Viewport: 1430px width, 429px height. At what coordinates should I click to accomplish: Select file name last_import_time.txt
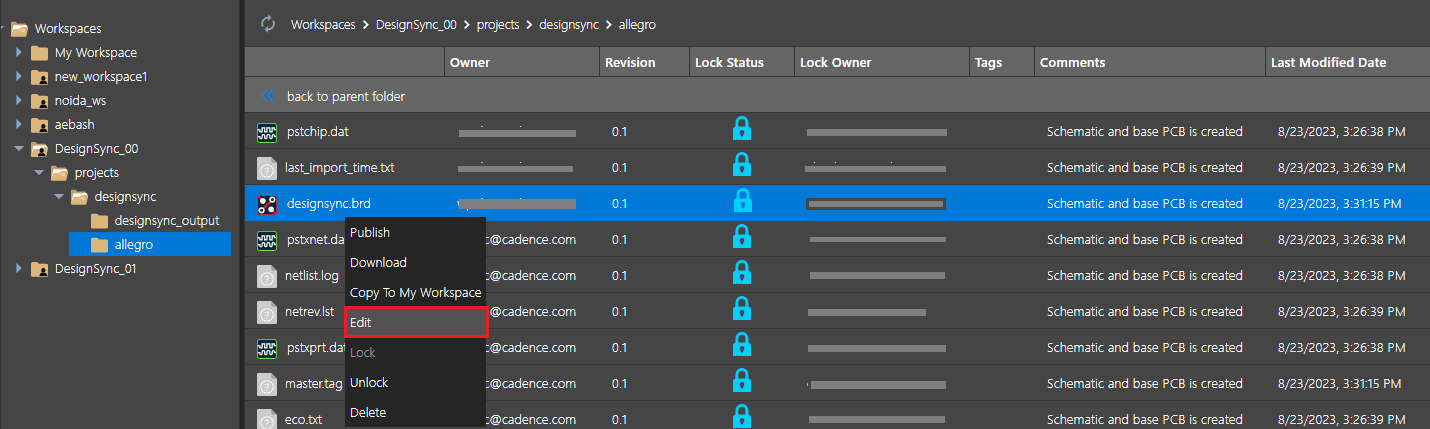pos(340,167)
